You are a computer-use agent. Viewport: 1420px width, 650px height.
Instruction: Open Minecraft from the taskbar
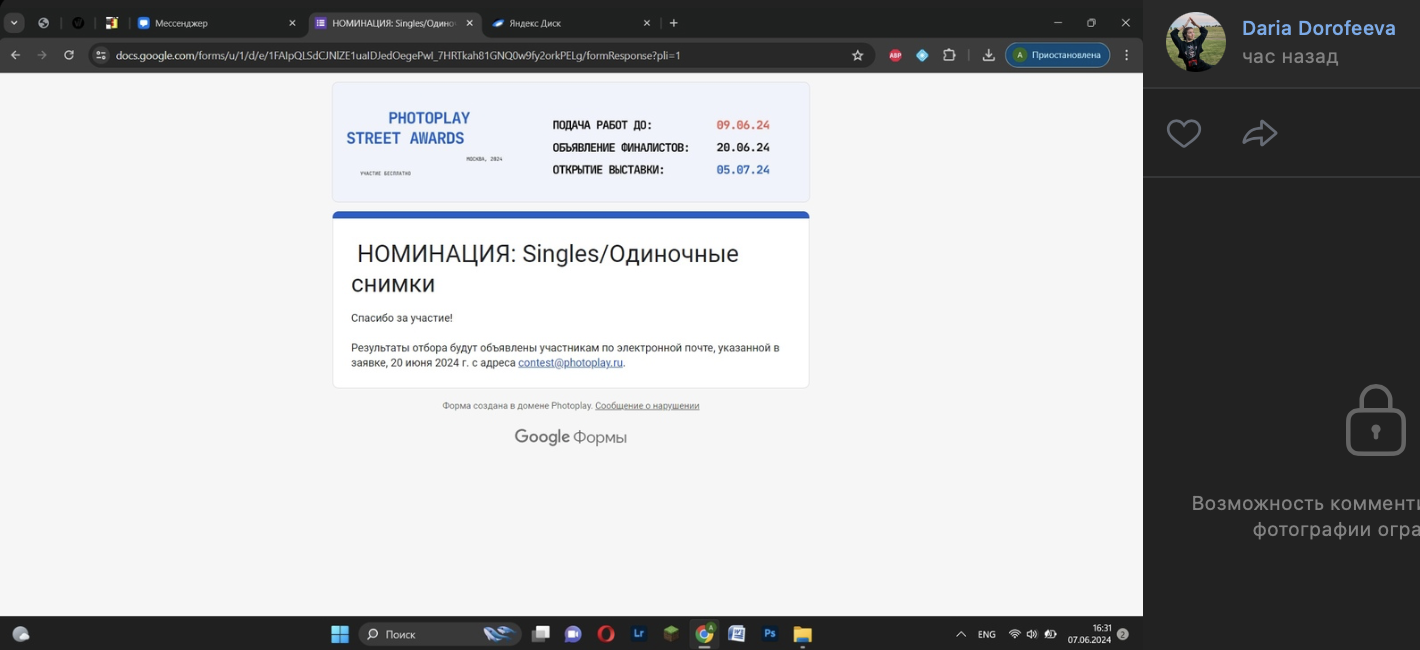click(671, 634)
